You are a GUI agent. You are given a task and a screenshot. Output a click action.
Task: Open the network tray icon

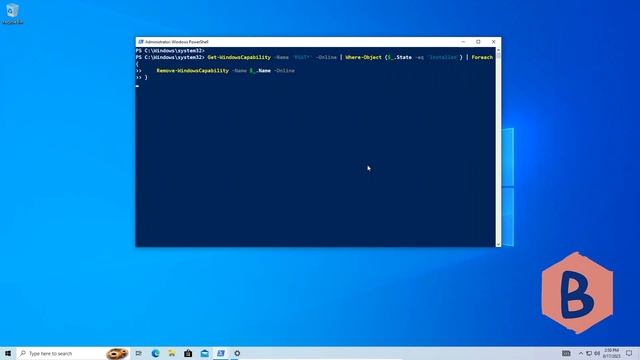point(589,353)
